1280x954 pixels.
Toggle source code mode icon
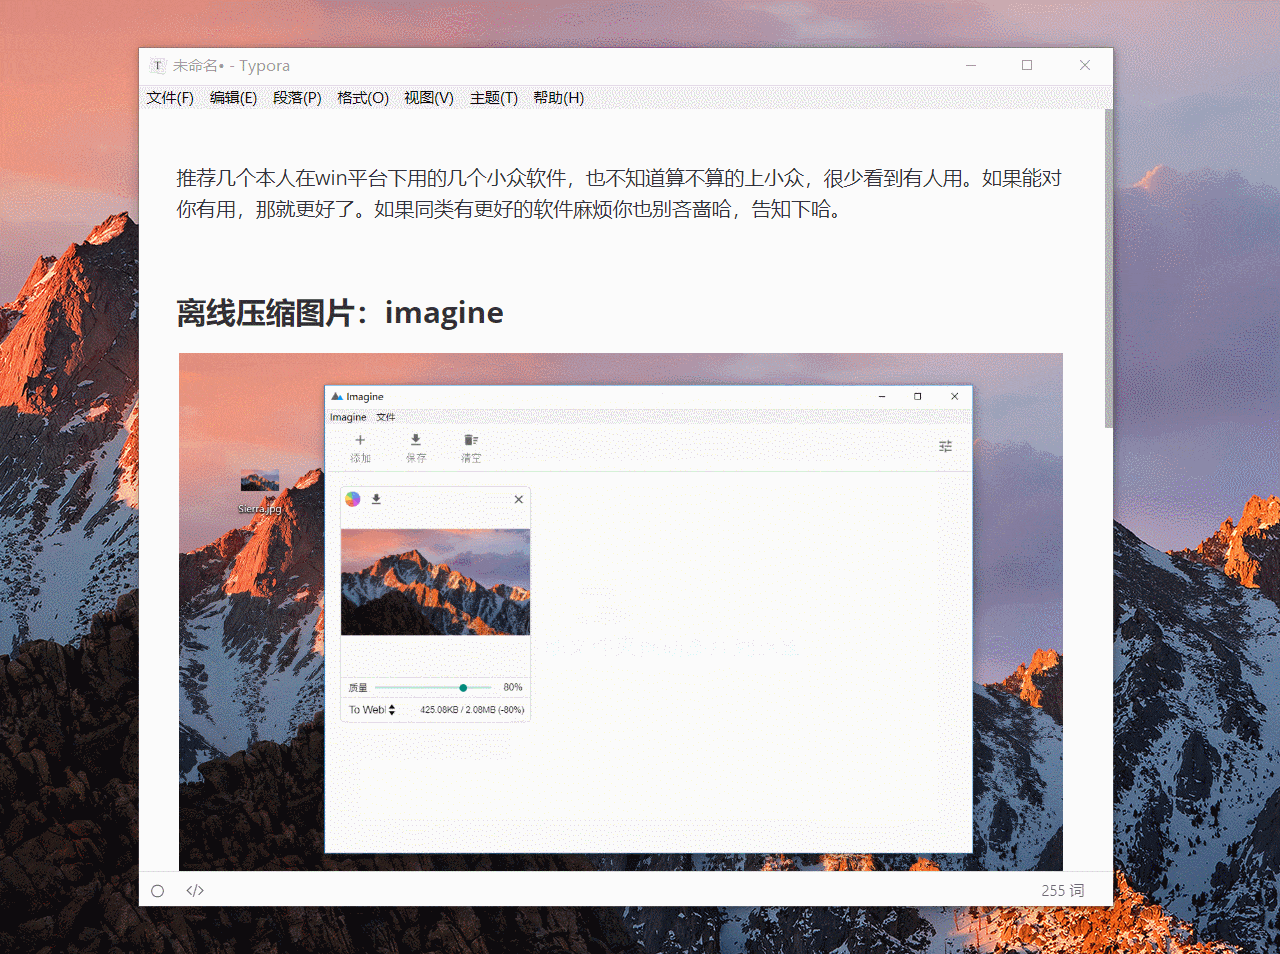[x=195, y=891]
